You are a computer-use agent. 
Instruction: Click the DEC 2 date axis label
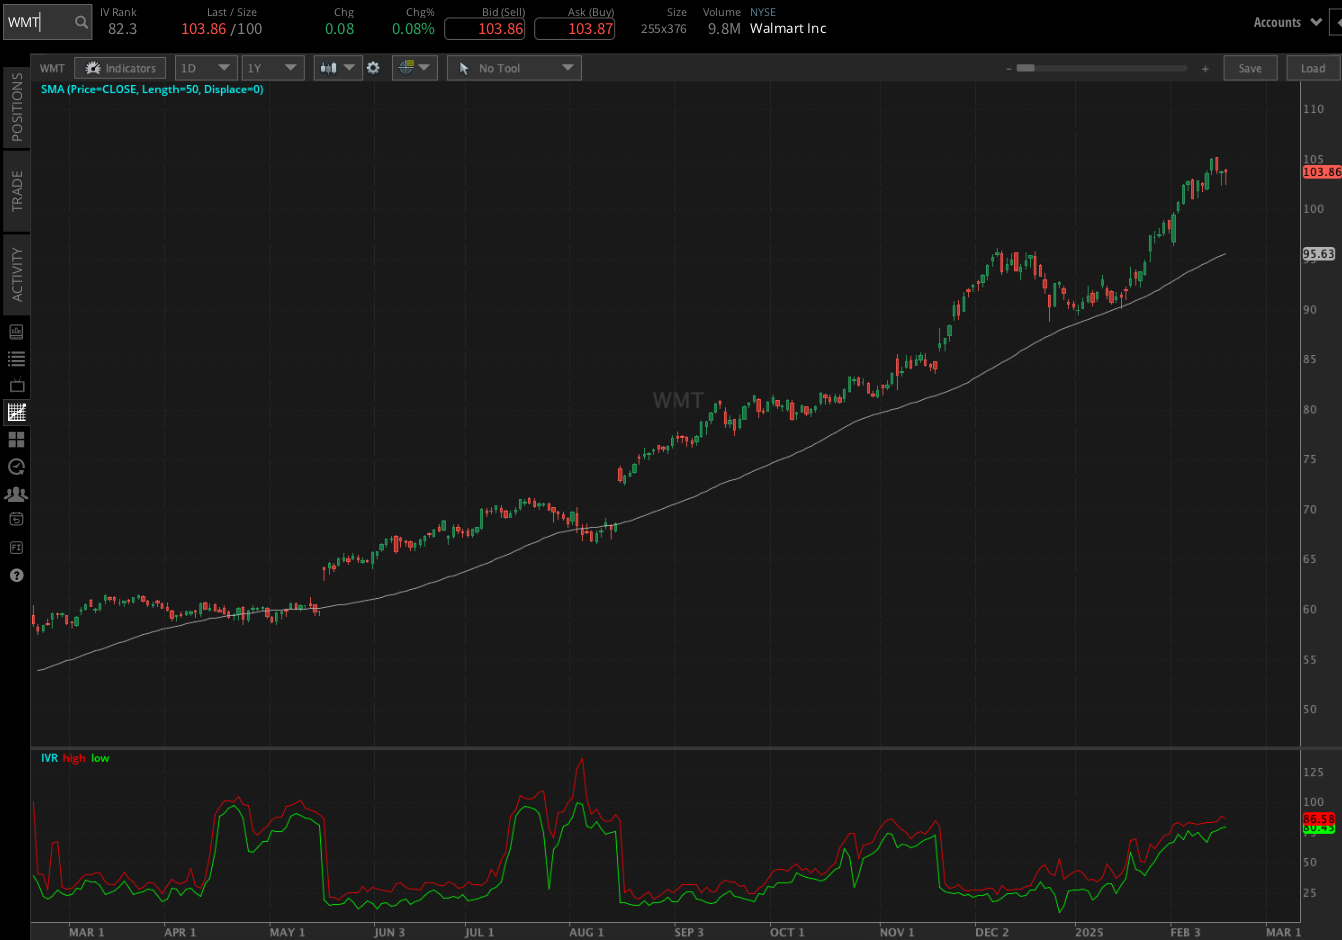(991, 932)
